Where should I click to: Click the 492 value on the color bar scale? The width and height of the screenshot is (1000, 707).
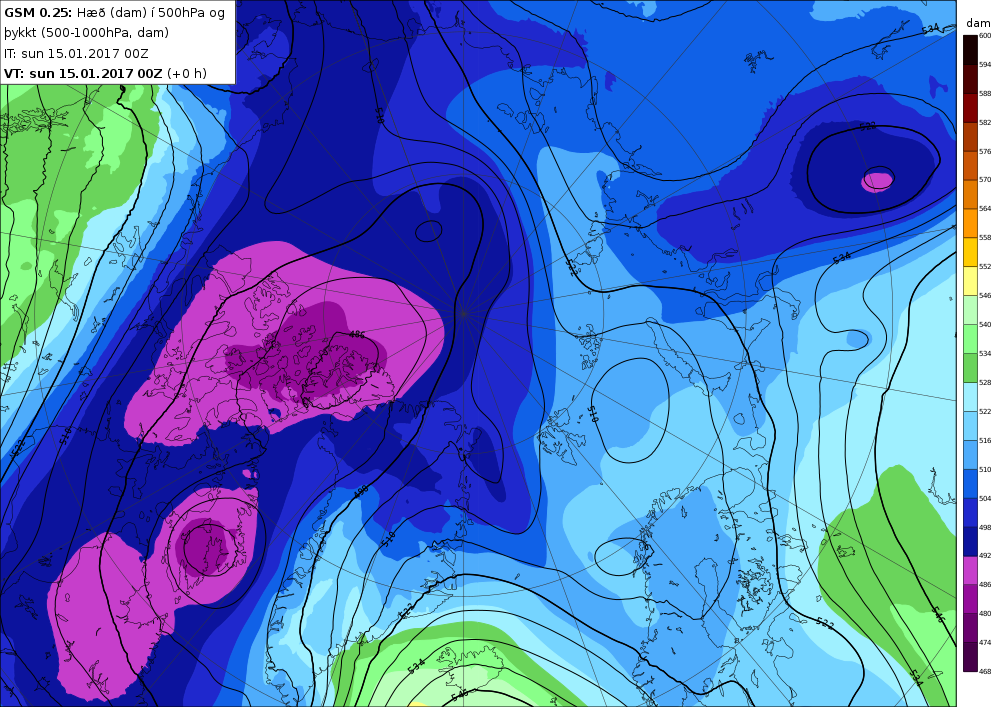coord(985,556)
